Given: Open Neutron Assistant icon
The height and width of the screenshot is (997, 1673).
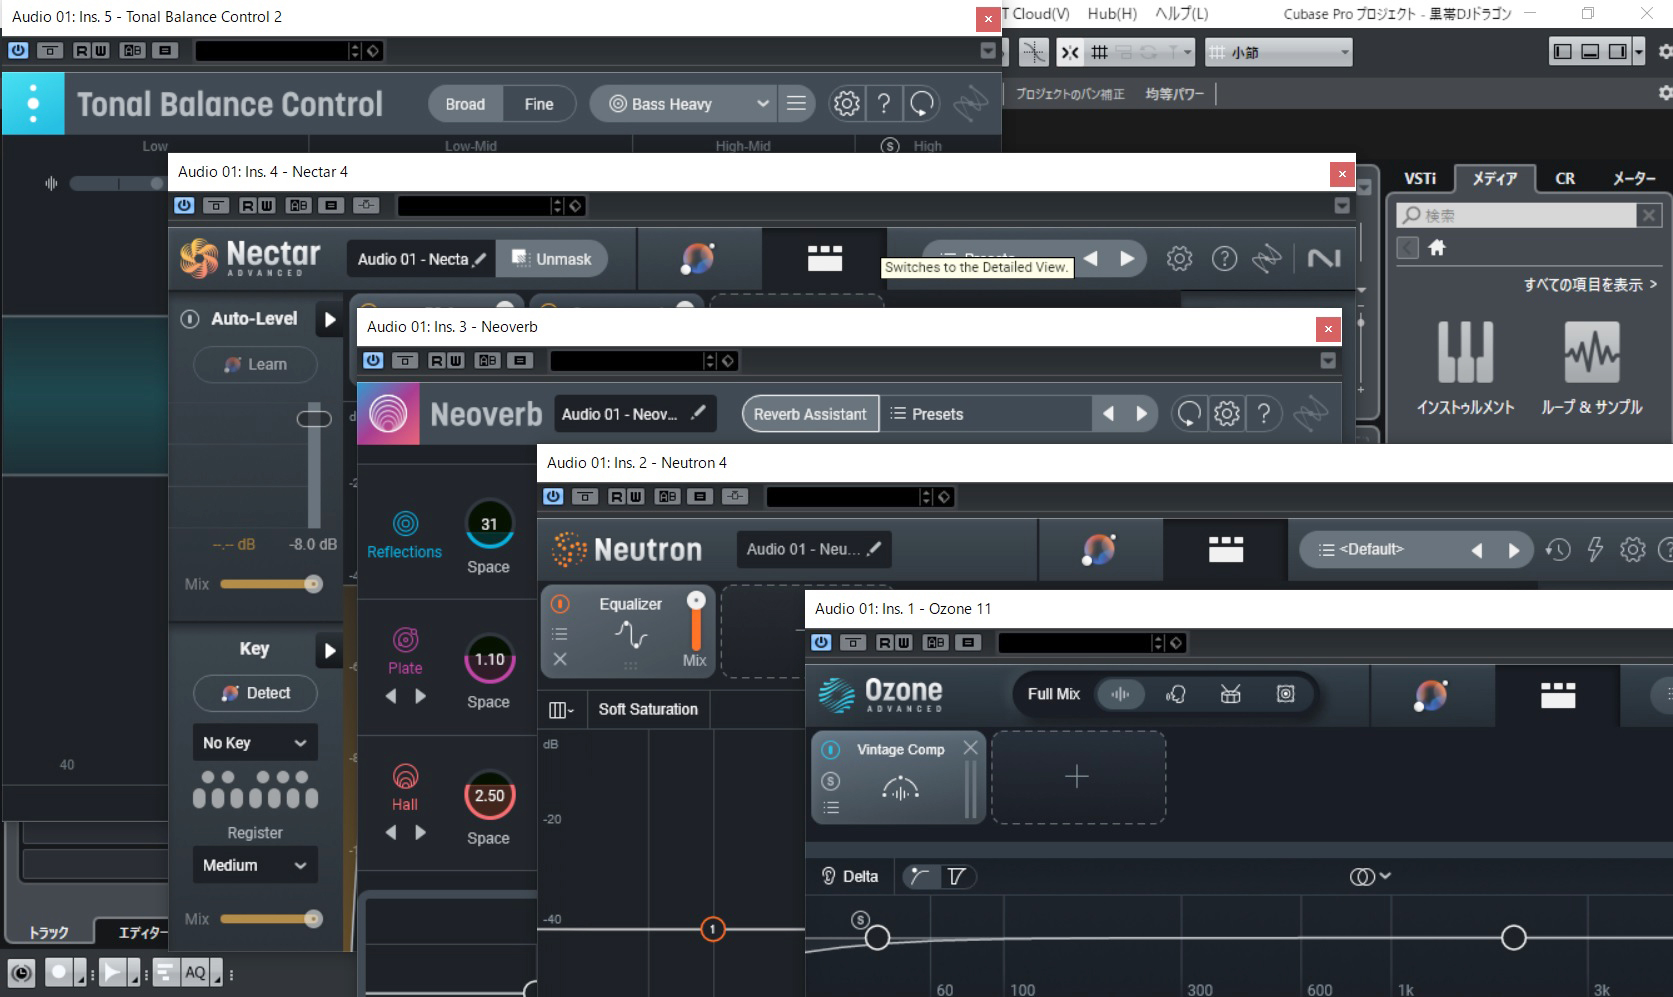Looking at the screenshot, I should tap(1099, 549).
